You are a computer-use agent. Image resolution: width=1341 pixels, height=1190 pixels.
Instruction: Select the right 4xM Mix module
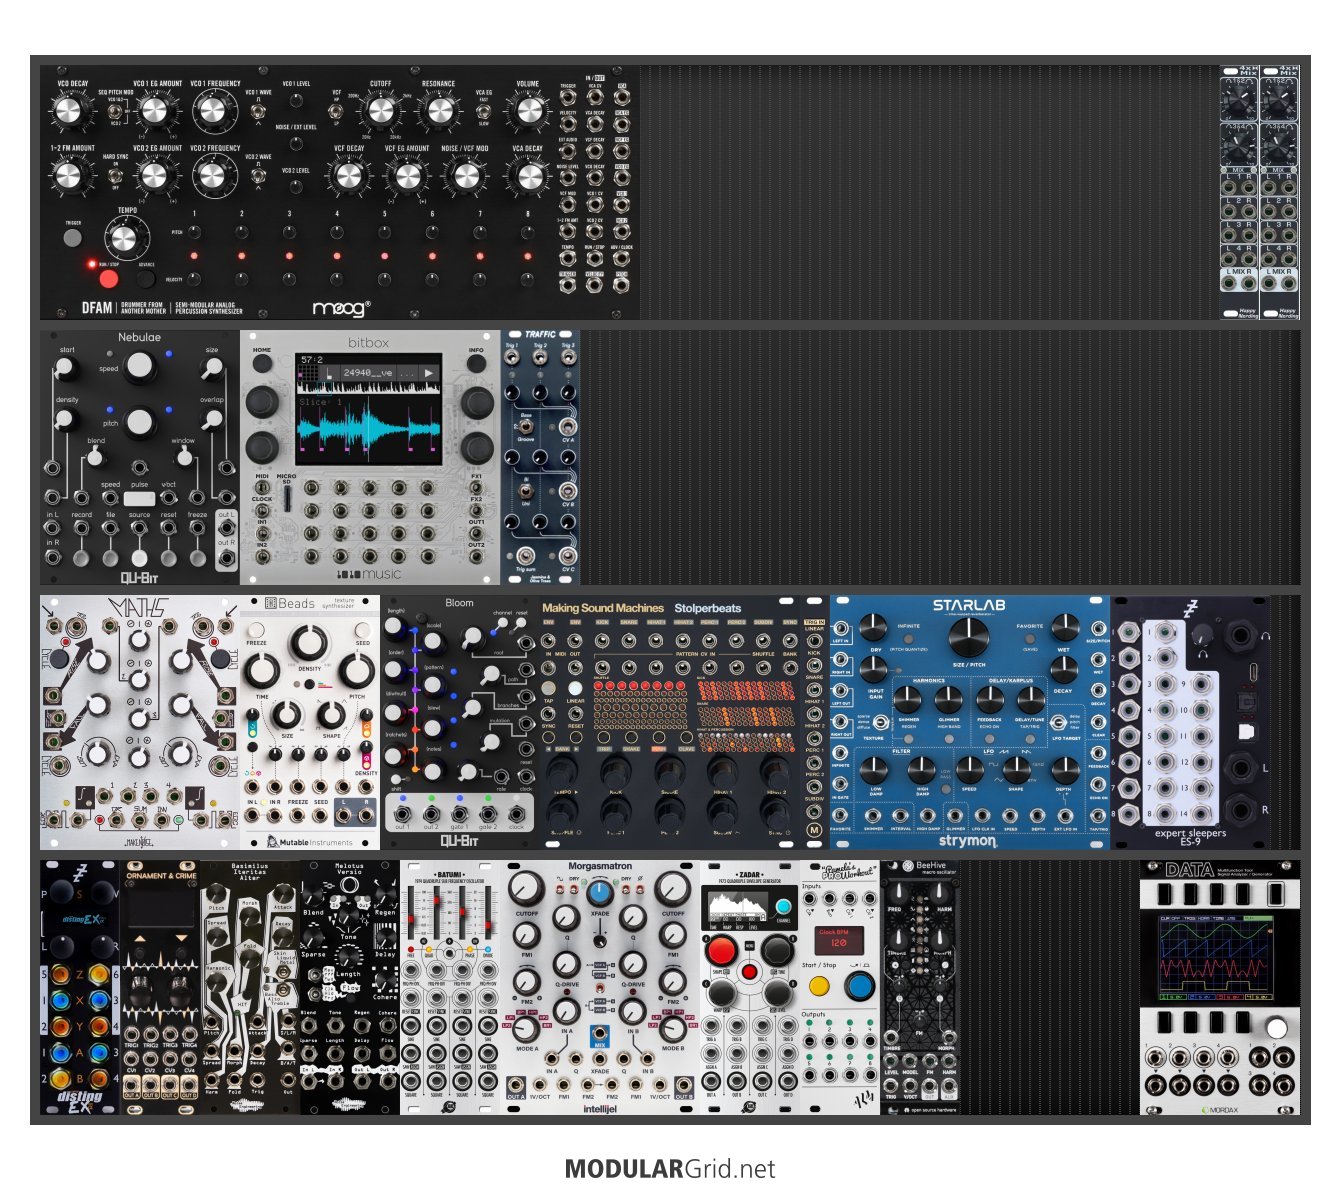pyautogui.click(x=1280, y=192)
